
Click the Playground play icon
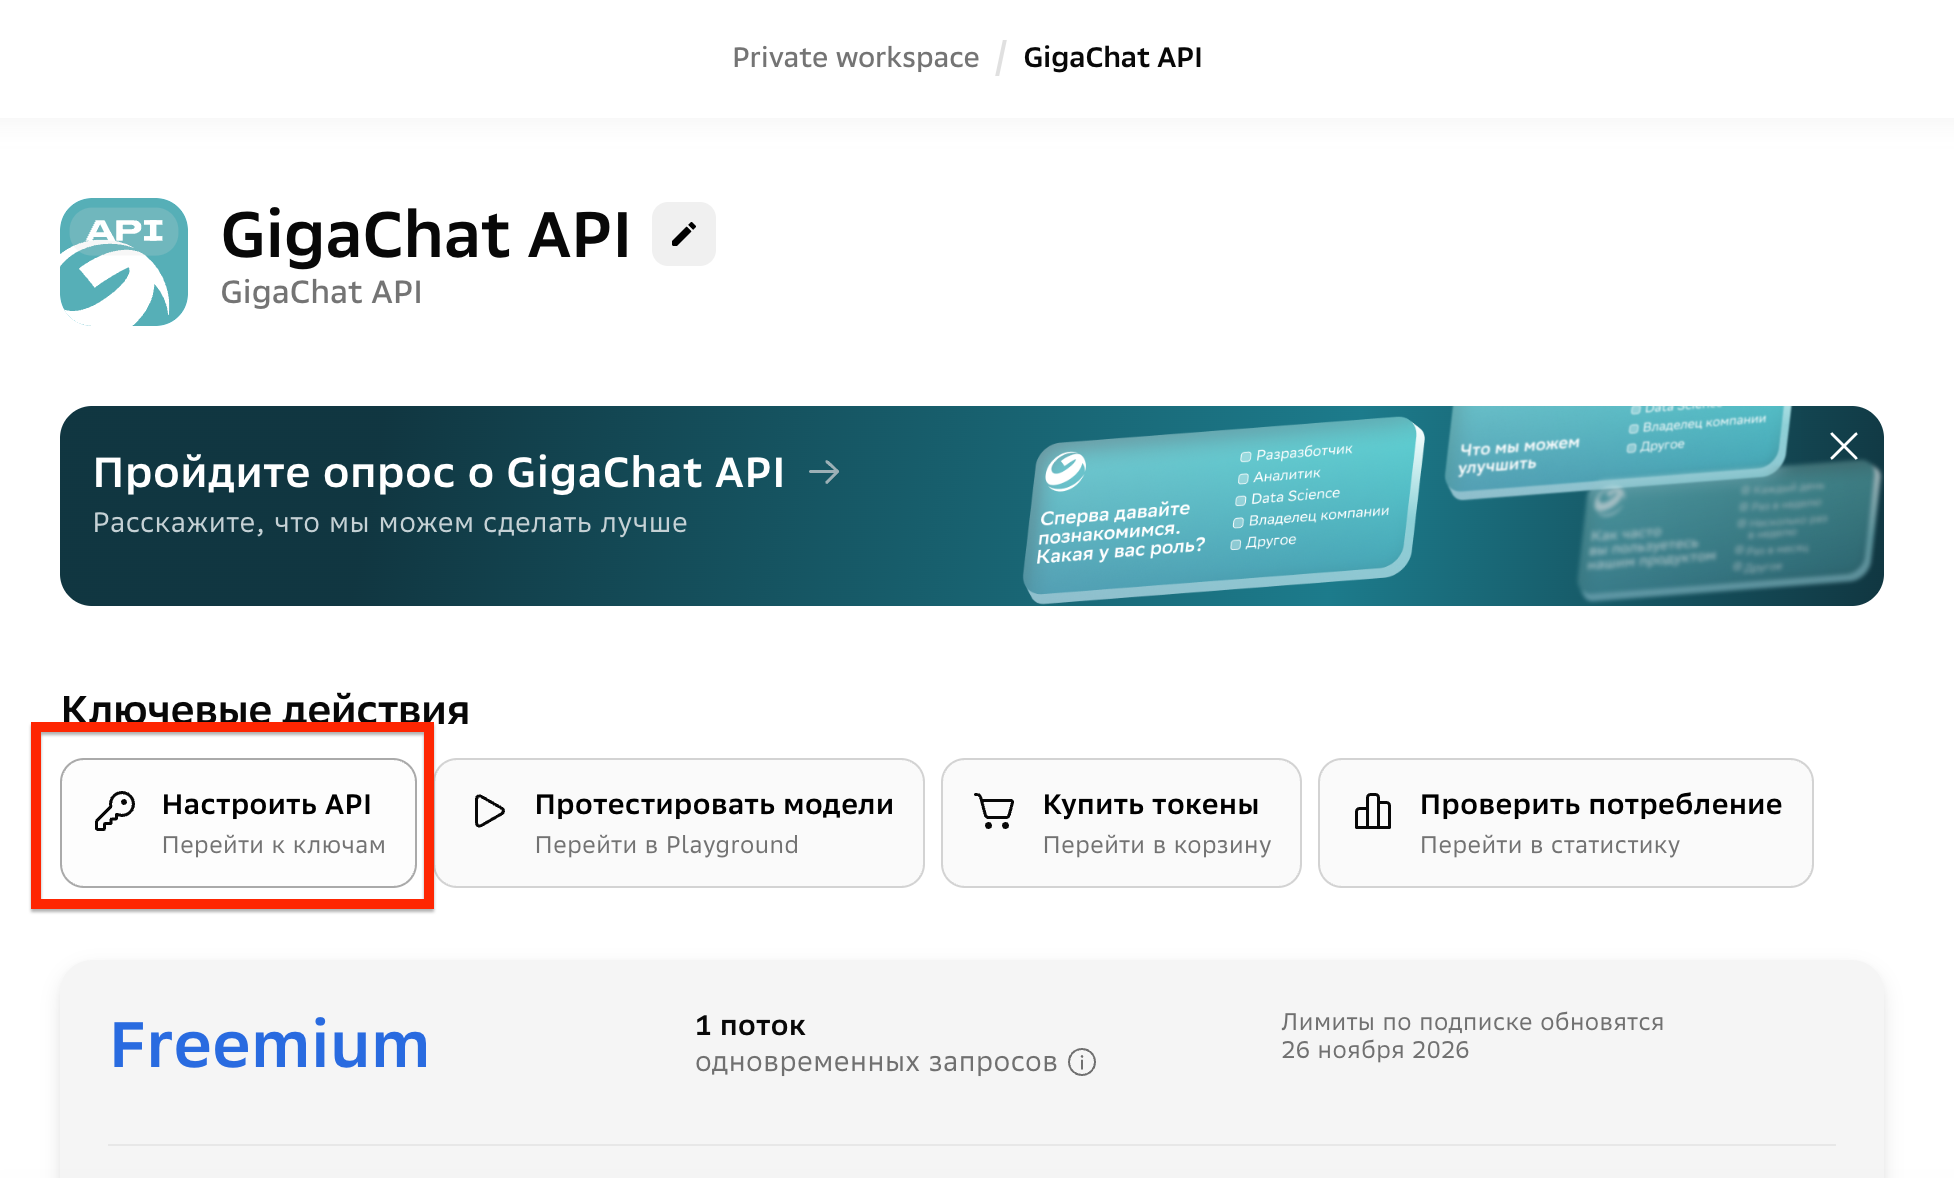click(489, 811)
